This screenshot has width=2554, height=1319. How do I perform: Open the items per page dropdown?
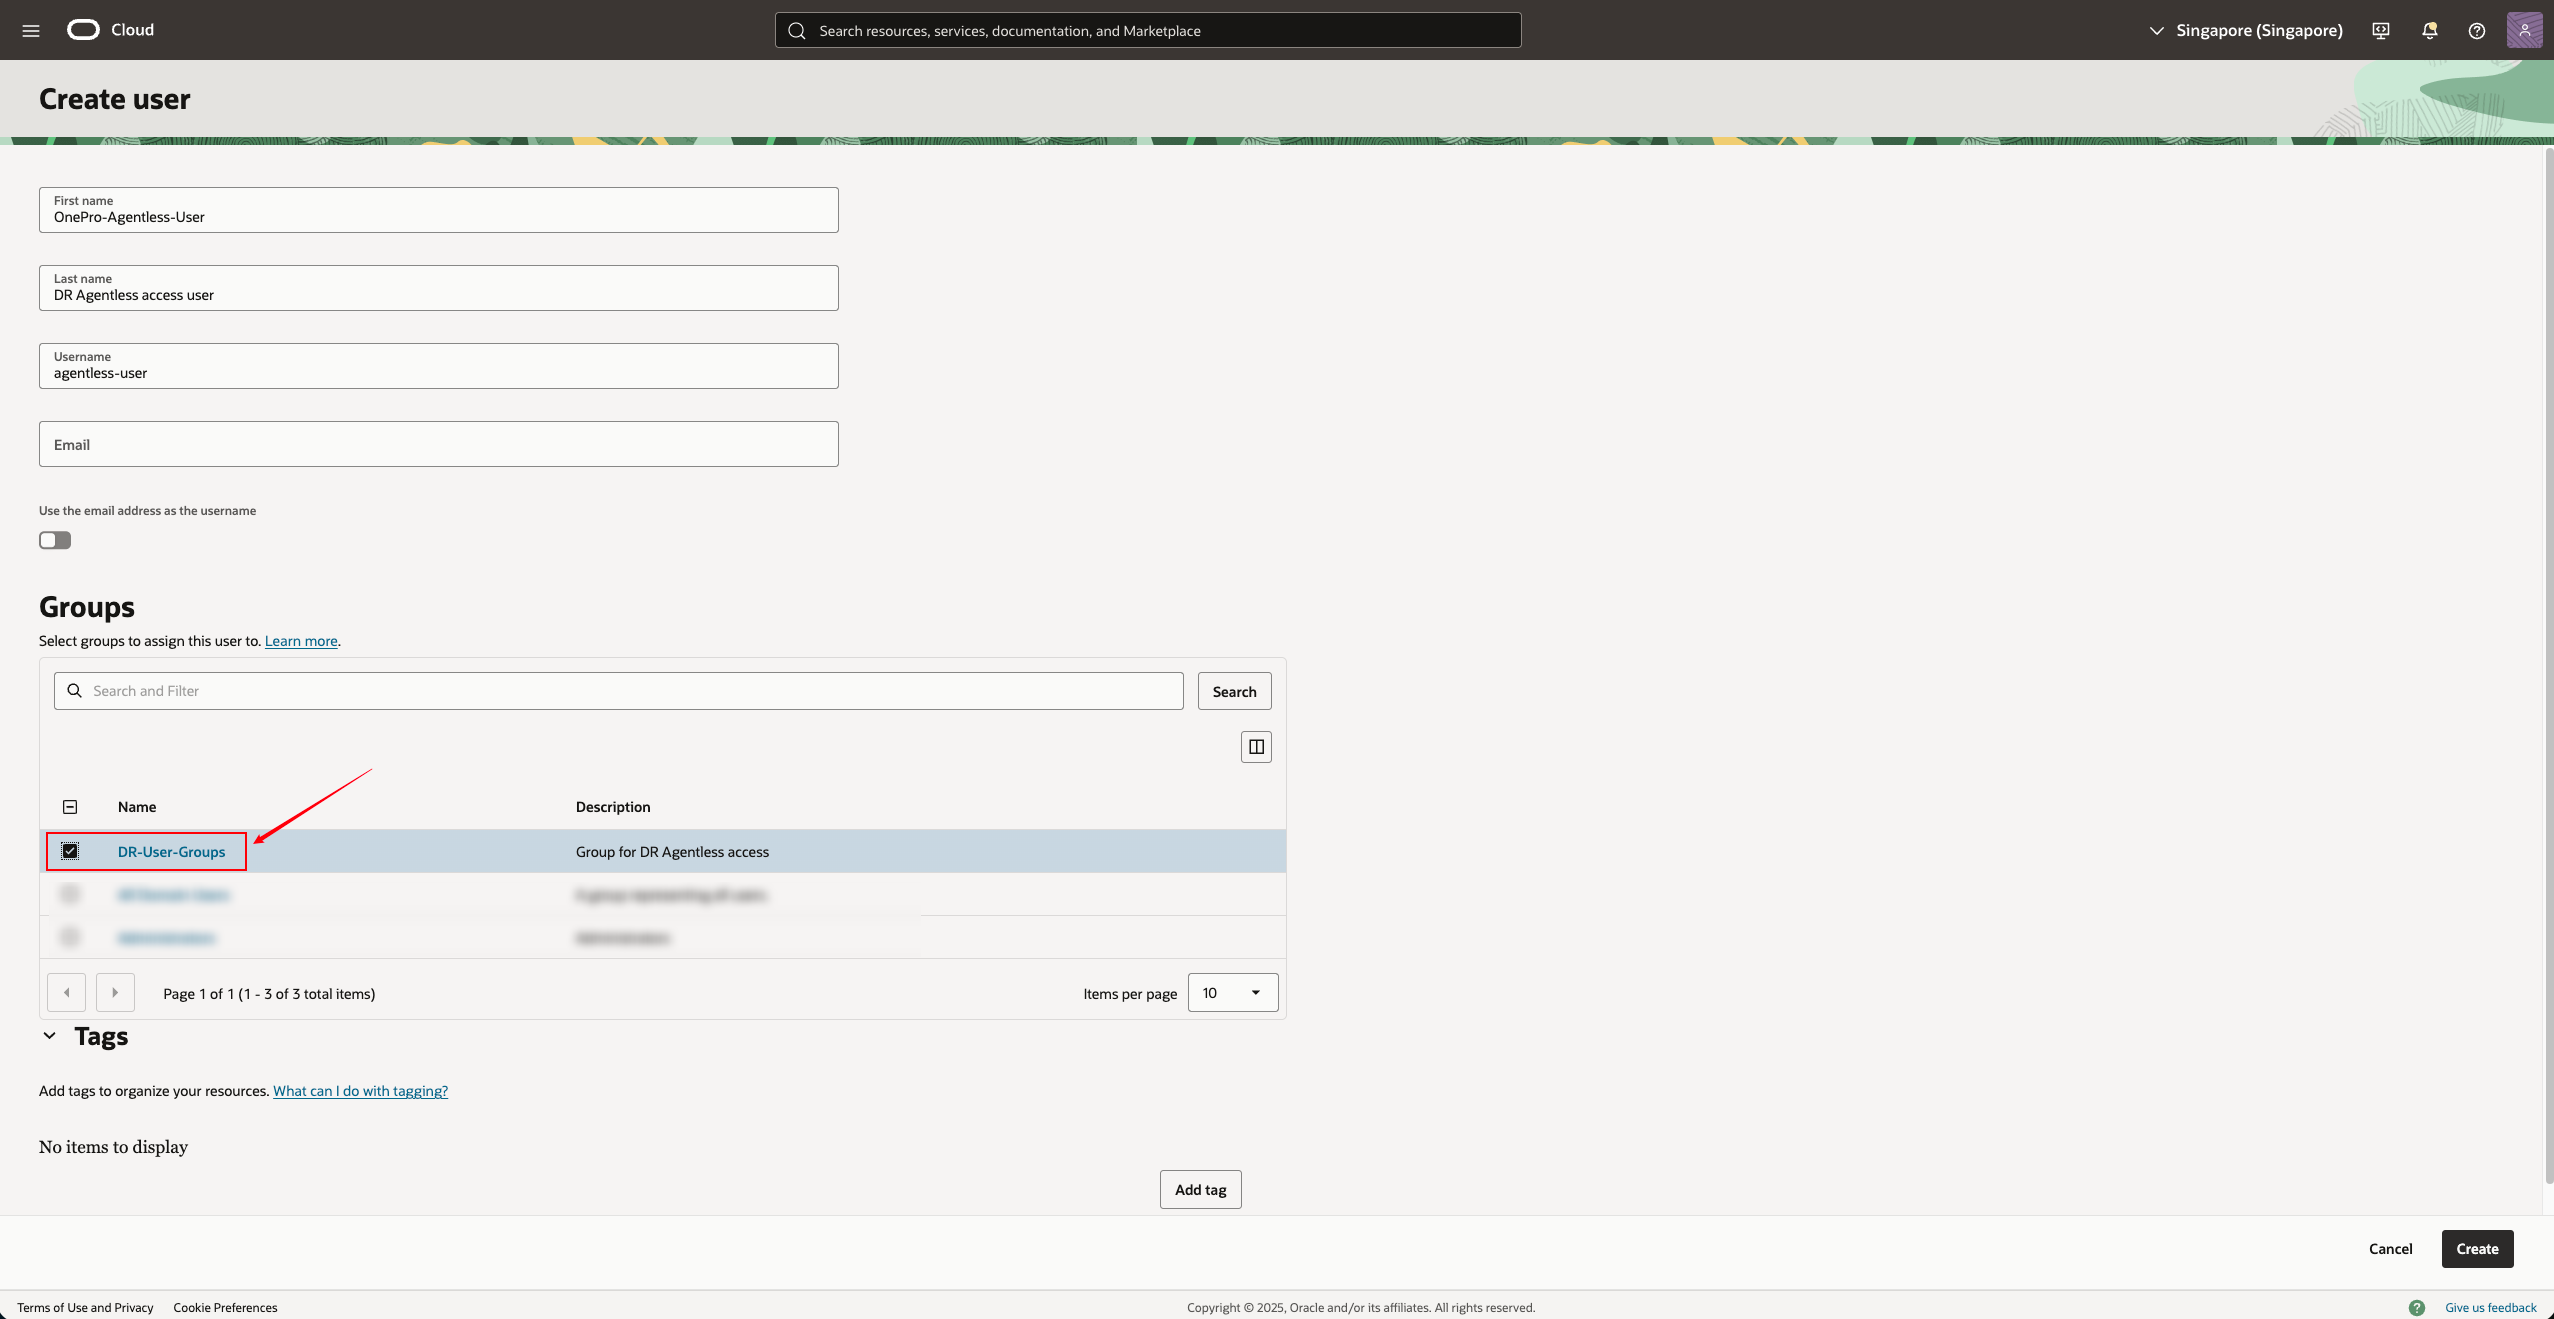point(1232,993)
